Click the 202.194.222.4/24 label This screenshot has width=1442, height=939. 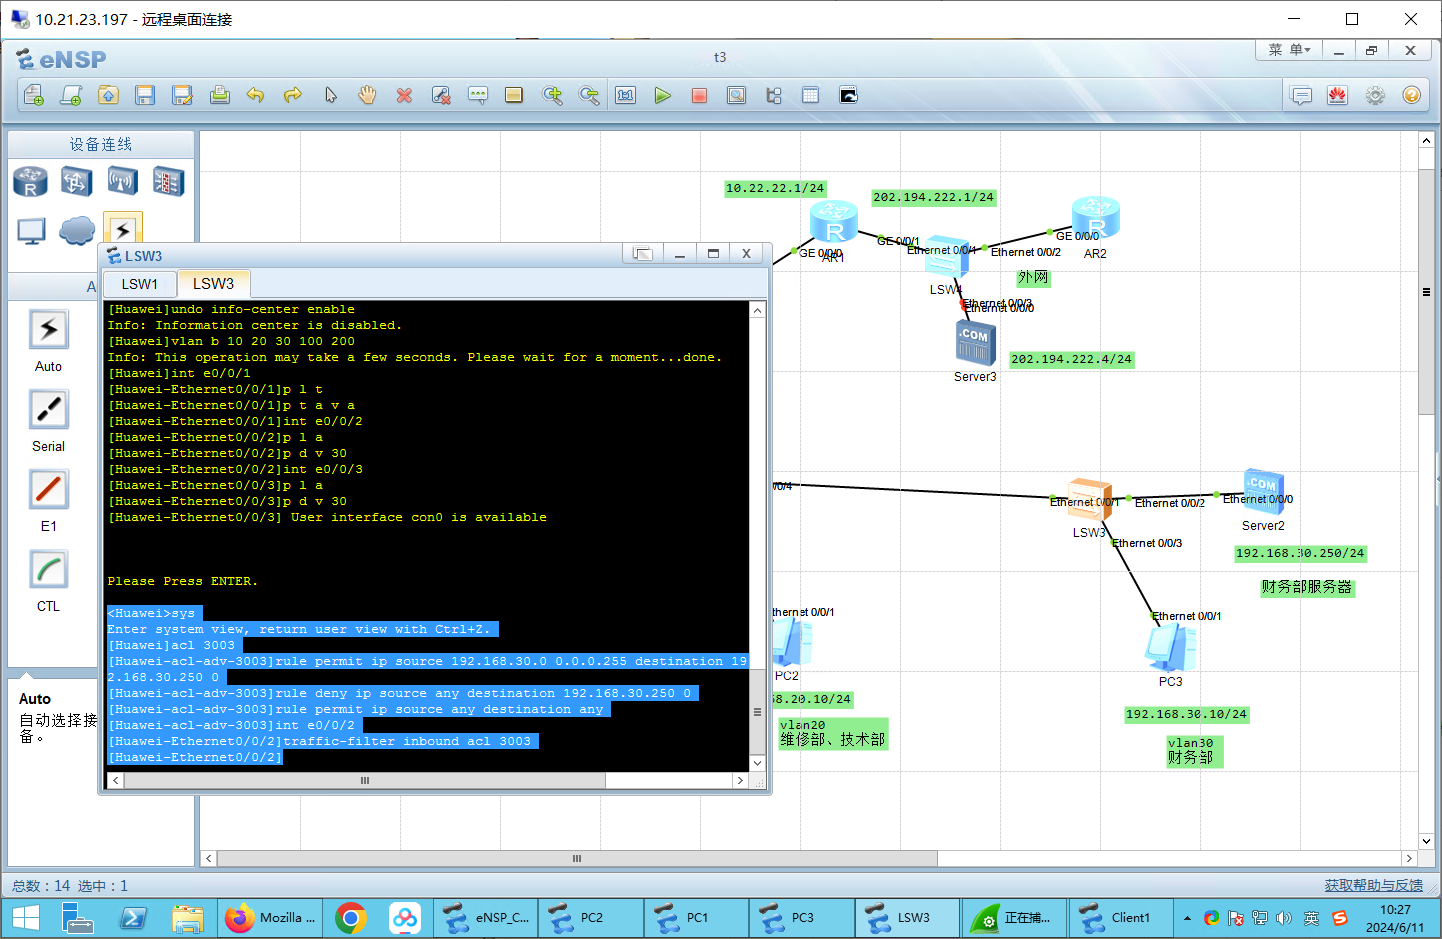pyautogui.click(x=1071, y=359)
